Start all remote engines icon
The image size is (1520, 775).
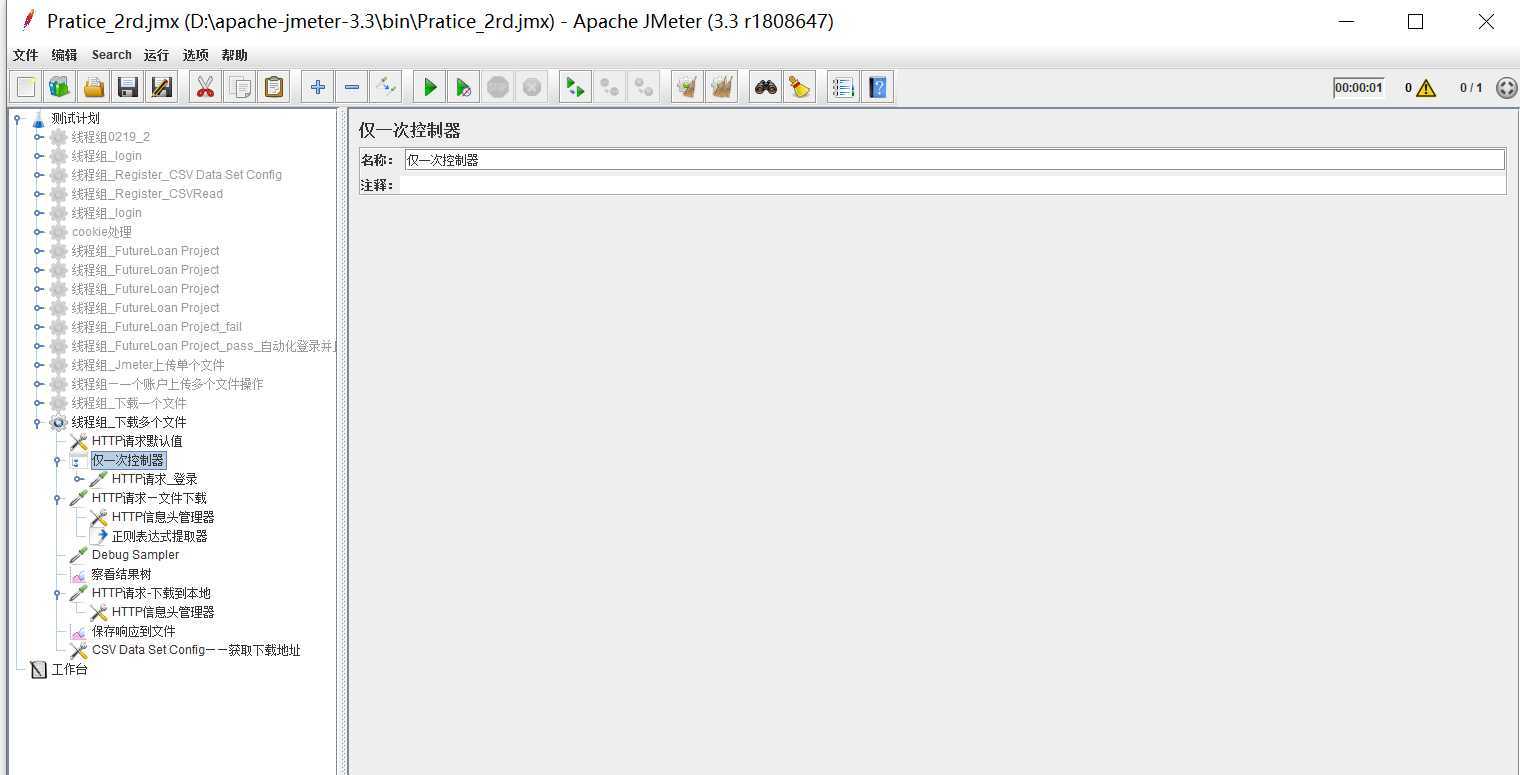pyautogui.click(x=575, y=87)
